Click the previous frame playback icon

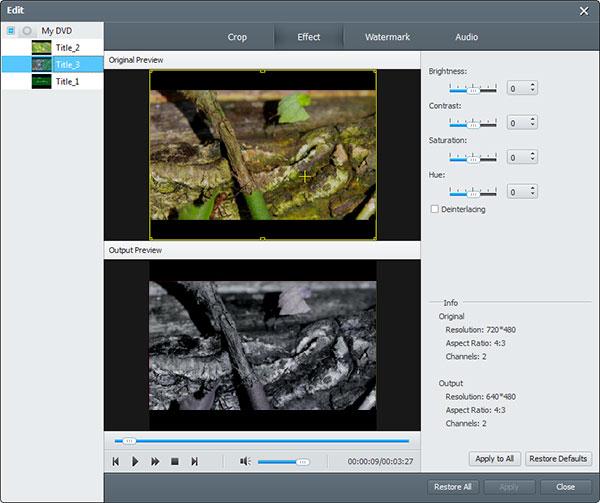point(116,462)
